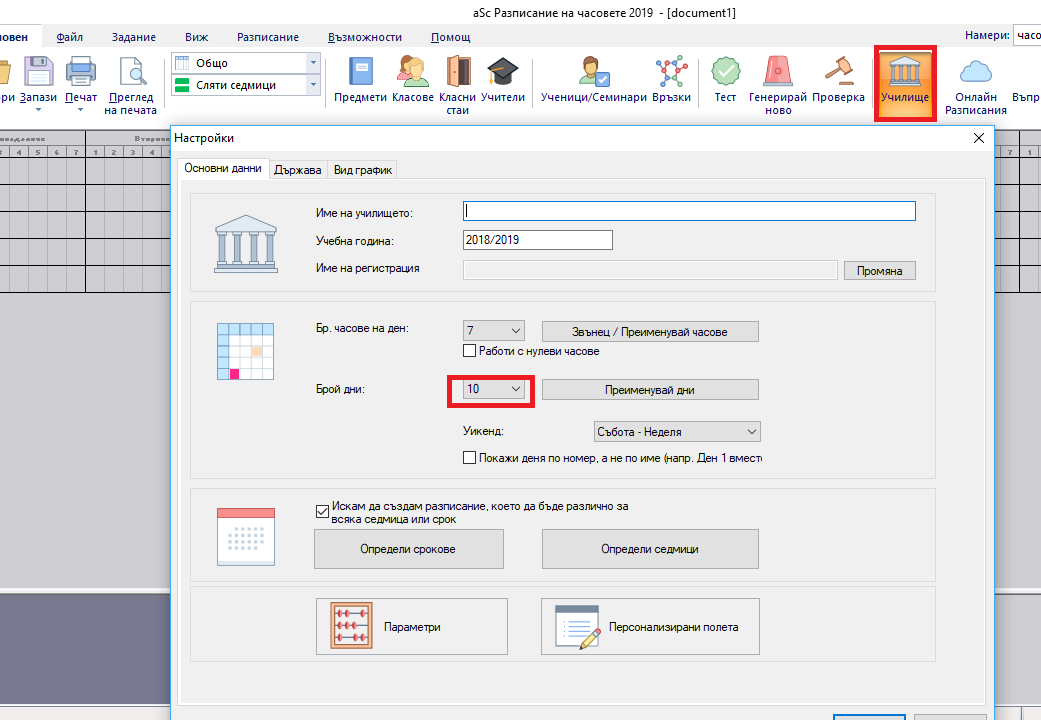
Task: Click the Преименувай дни button
Action: click(x=650, y=390)
